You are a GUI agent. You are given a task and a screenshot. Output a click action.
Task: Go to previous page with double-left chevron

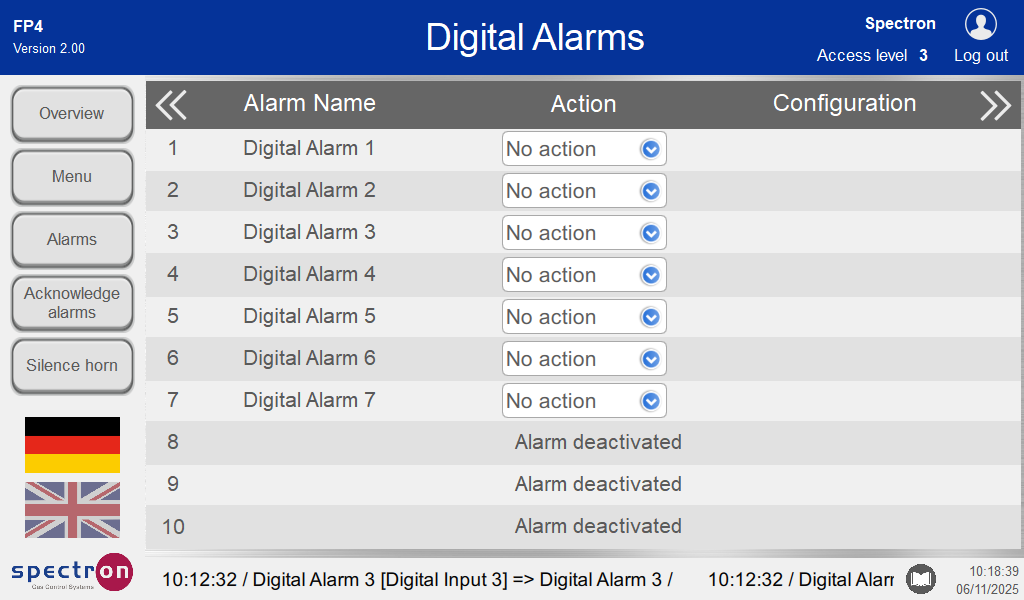click(171, 104)
